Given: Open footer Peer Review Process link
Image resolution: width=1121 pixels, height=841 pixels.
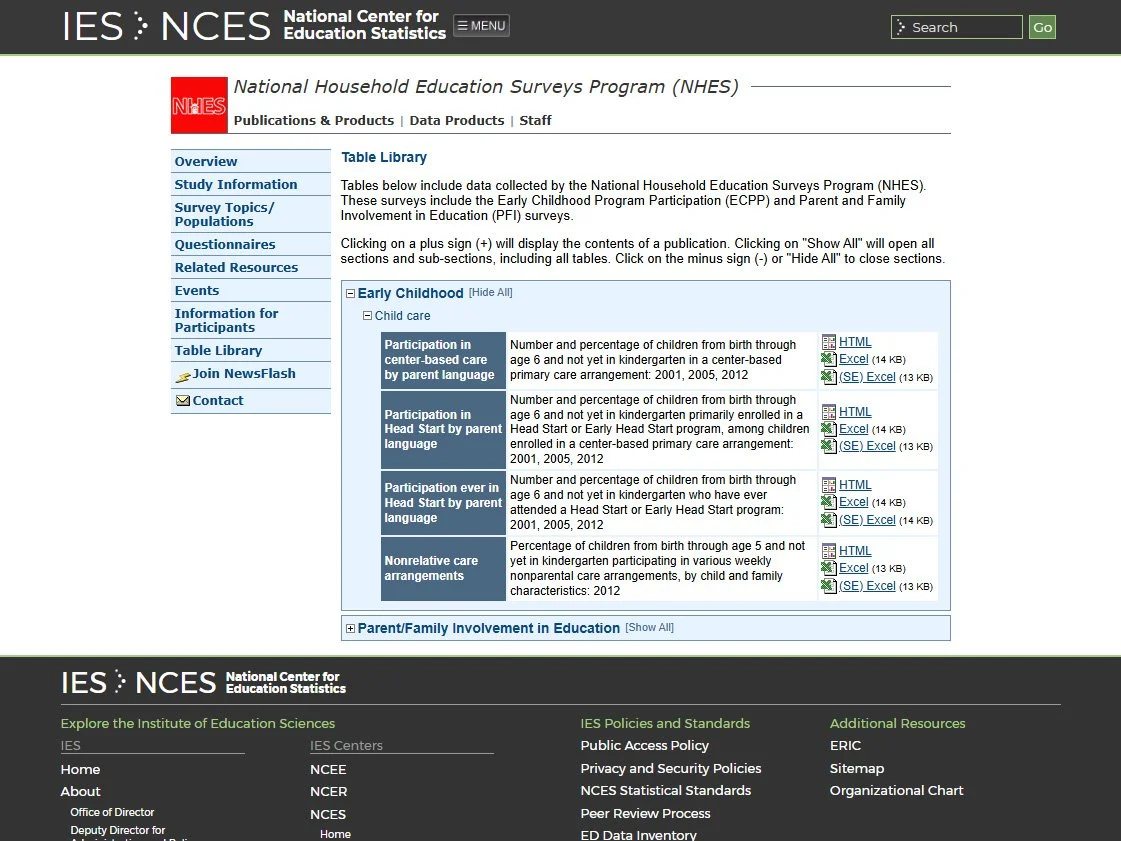Looking at the screenshot, I should click(646, 813).
